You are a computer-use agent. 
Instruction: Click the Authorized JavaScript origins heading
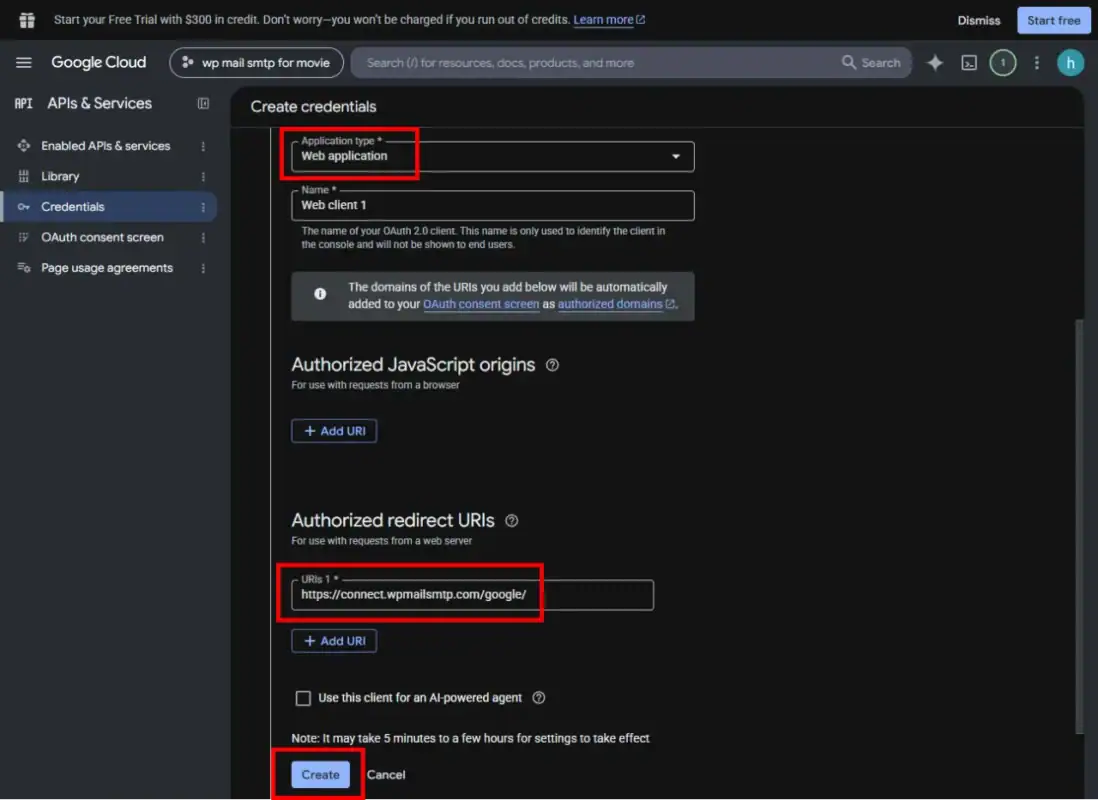(x=413, y=365)
